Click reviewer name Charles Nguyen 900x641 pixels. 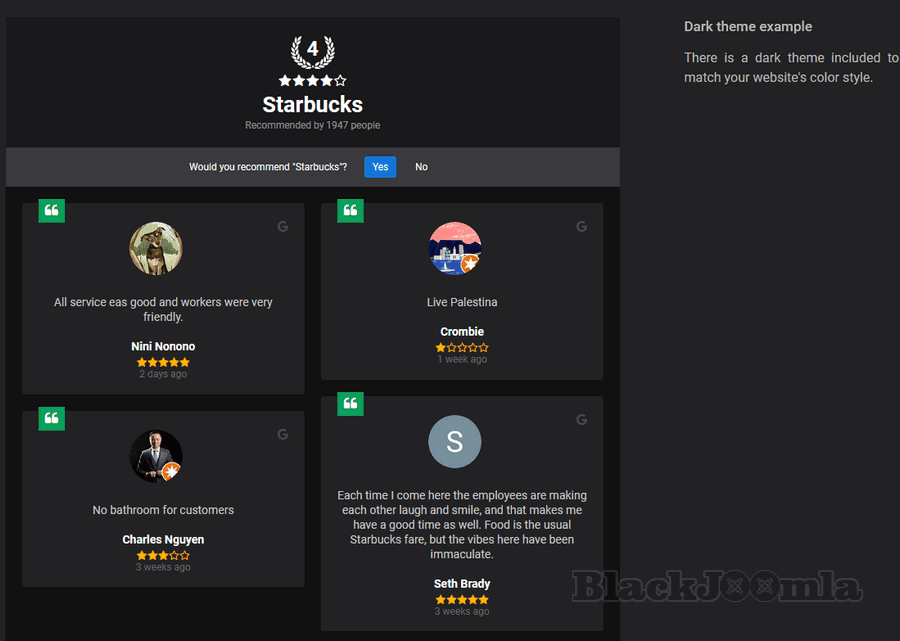(163, 539)
